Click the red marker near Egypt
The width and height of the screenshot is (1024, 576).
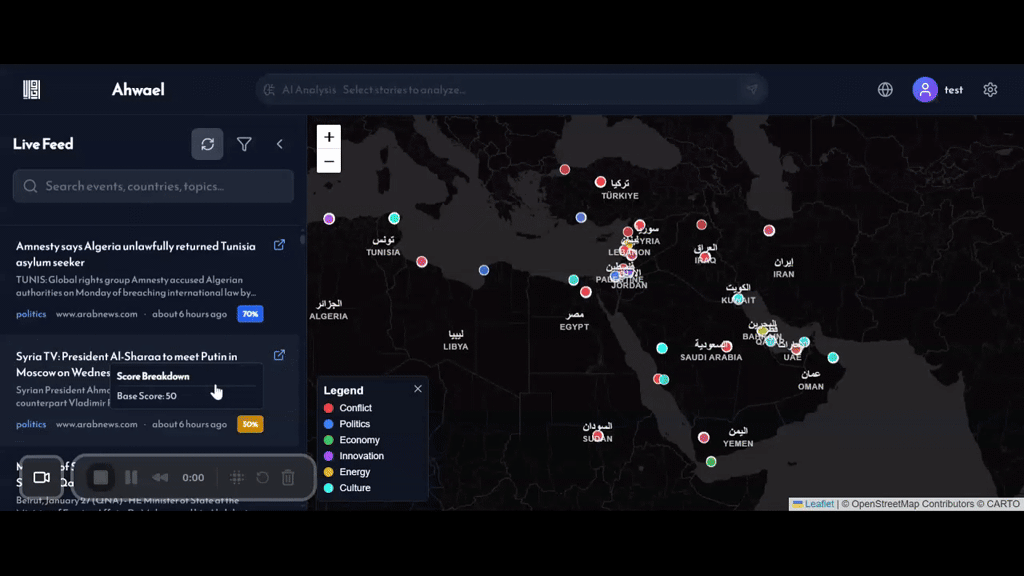tap(586, 292)
